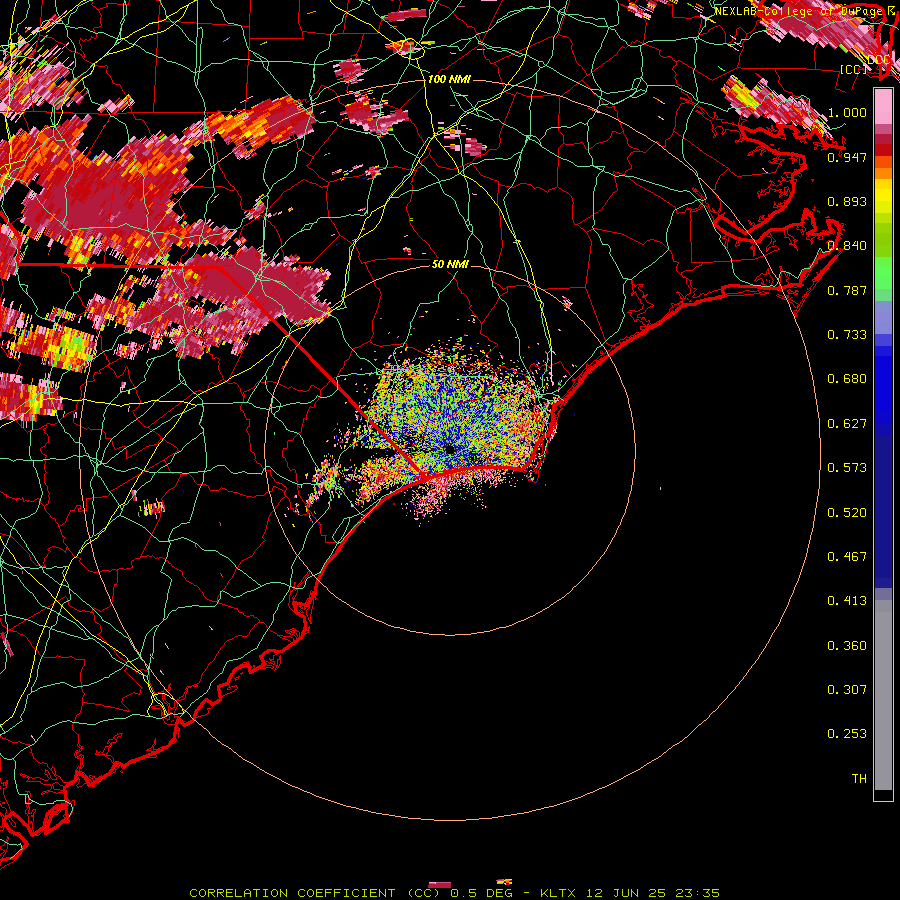Click the 0.680 scale value
Image resolution: width=900 pixels, height=900 pixels.
[x=847, y=379]
